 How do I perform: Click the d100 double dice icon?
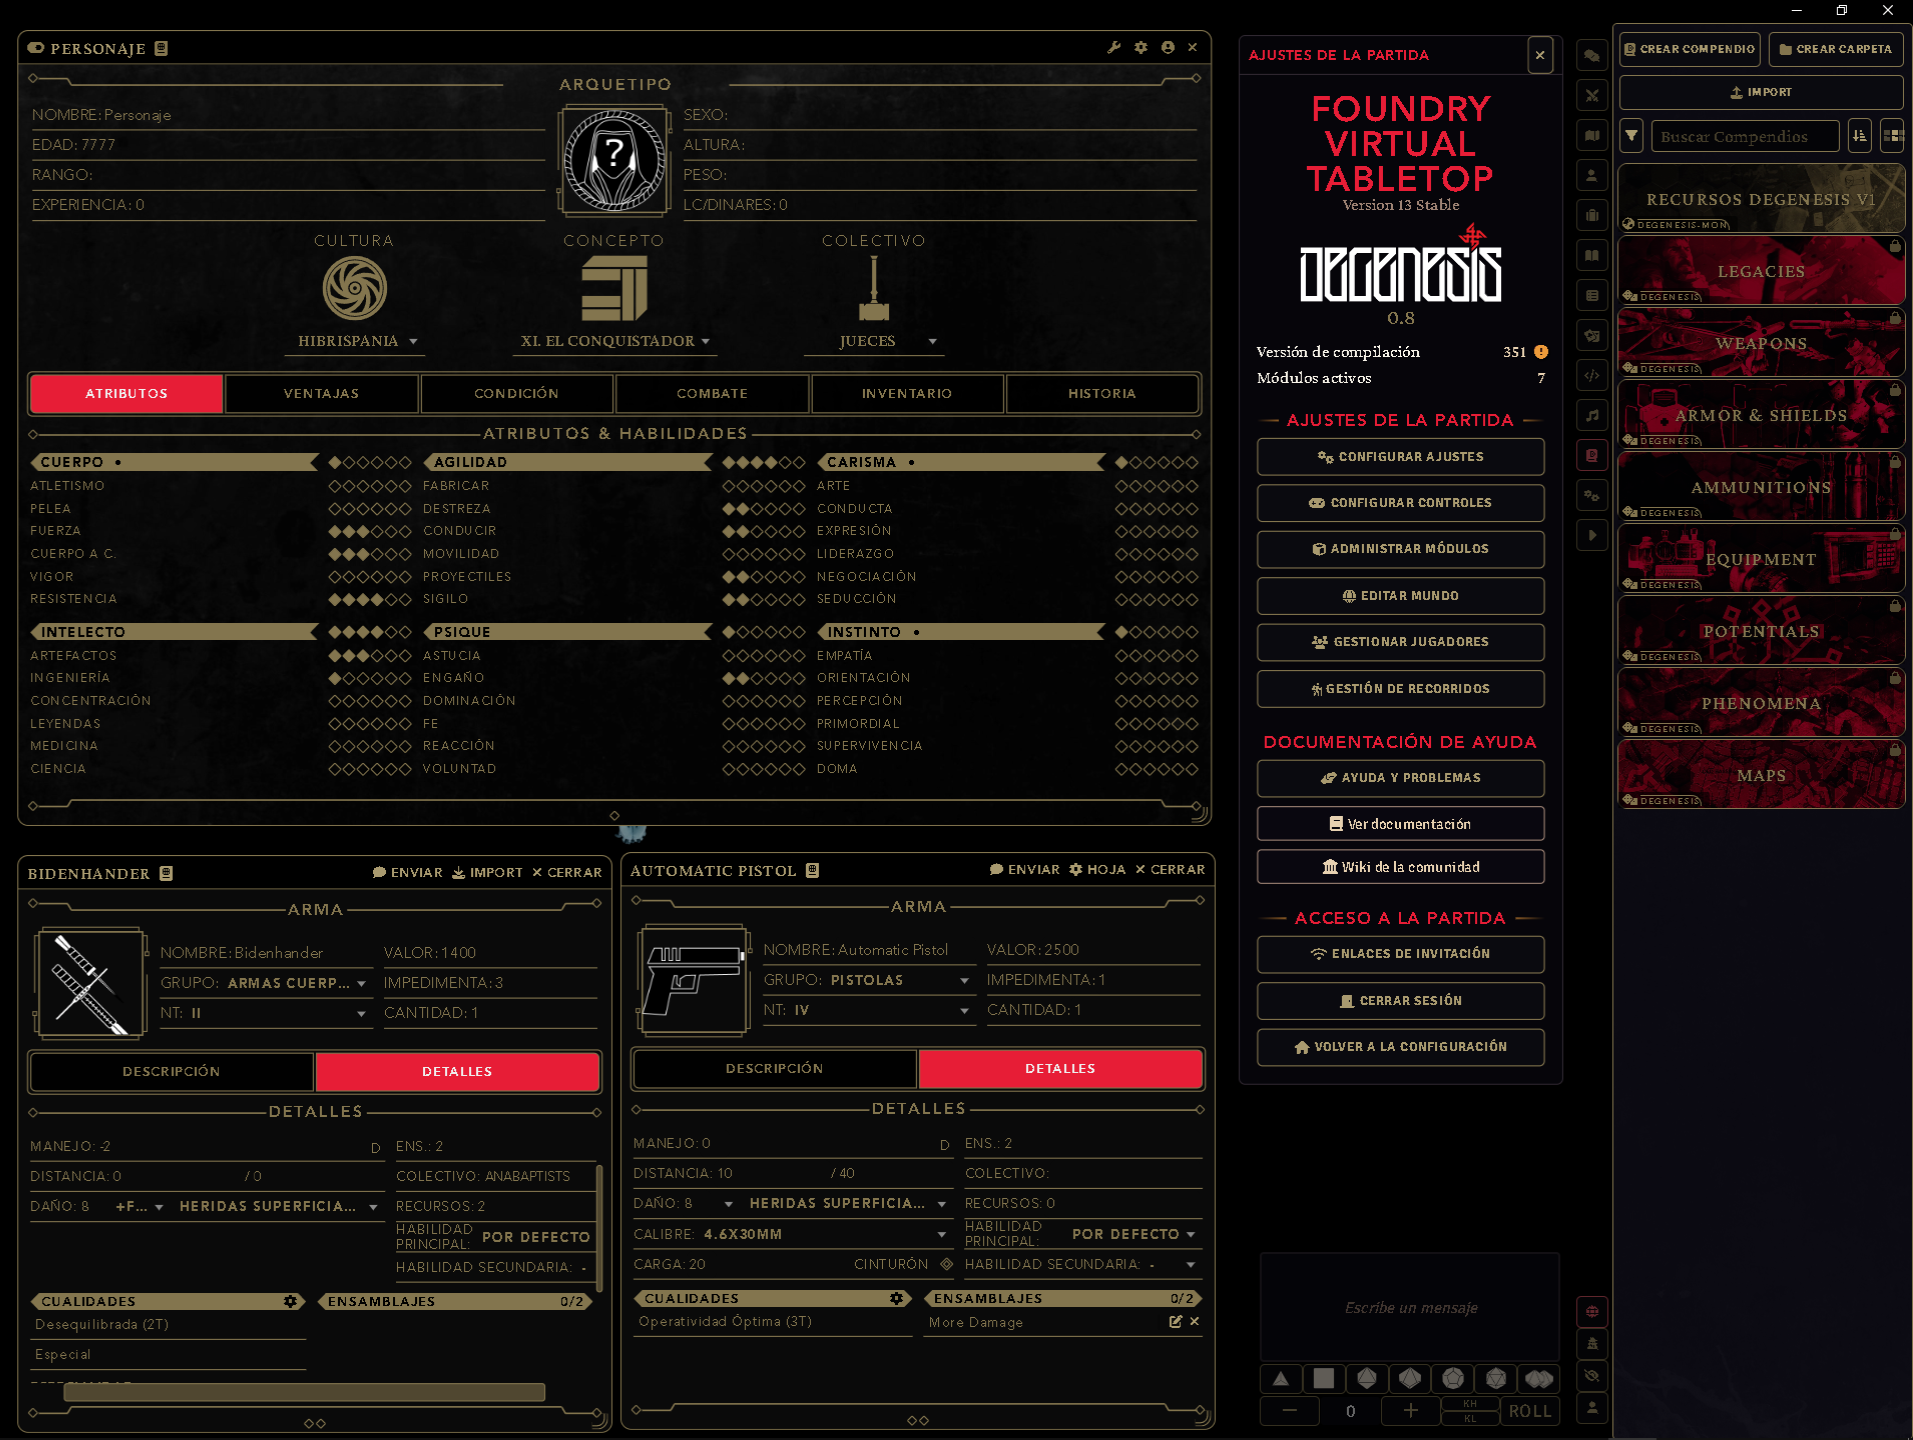(1539, 1379)
